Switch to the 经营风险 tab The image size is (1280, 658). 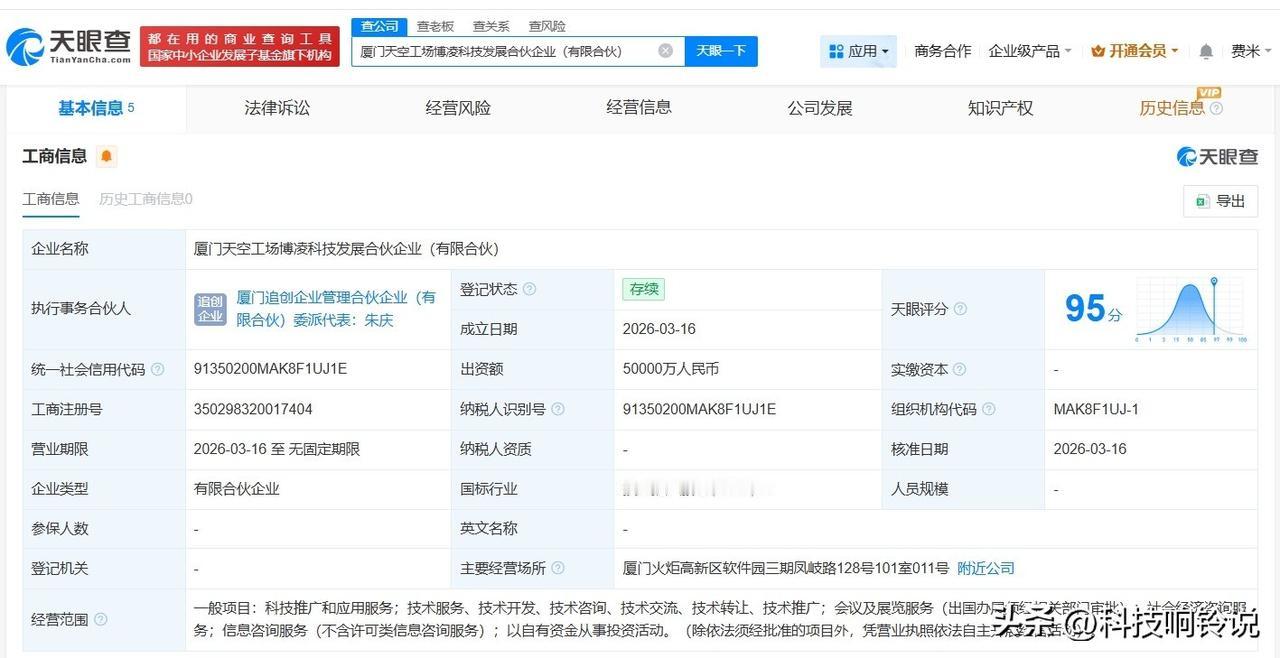[x=458, y=108]
